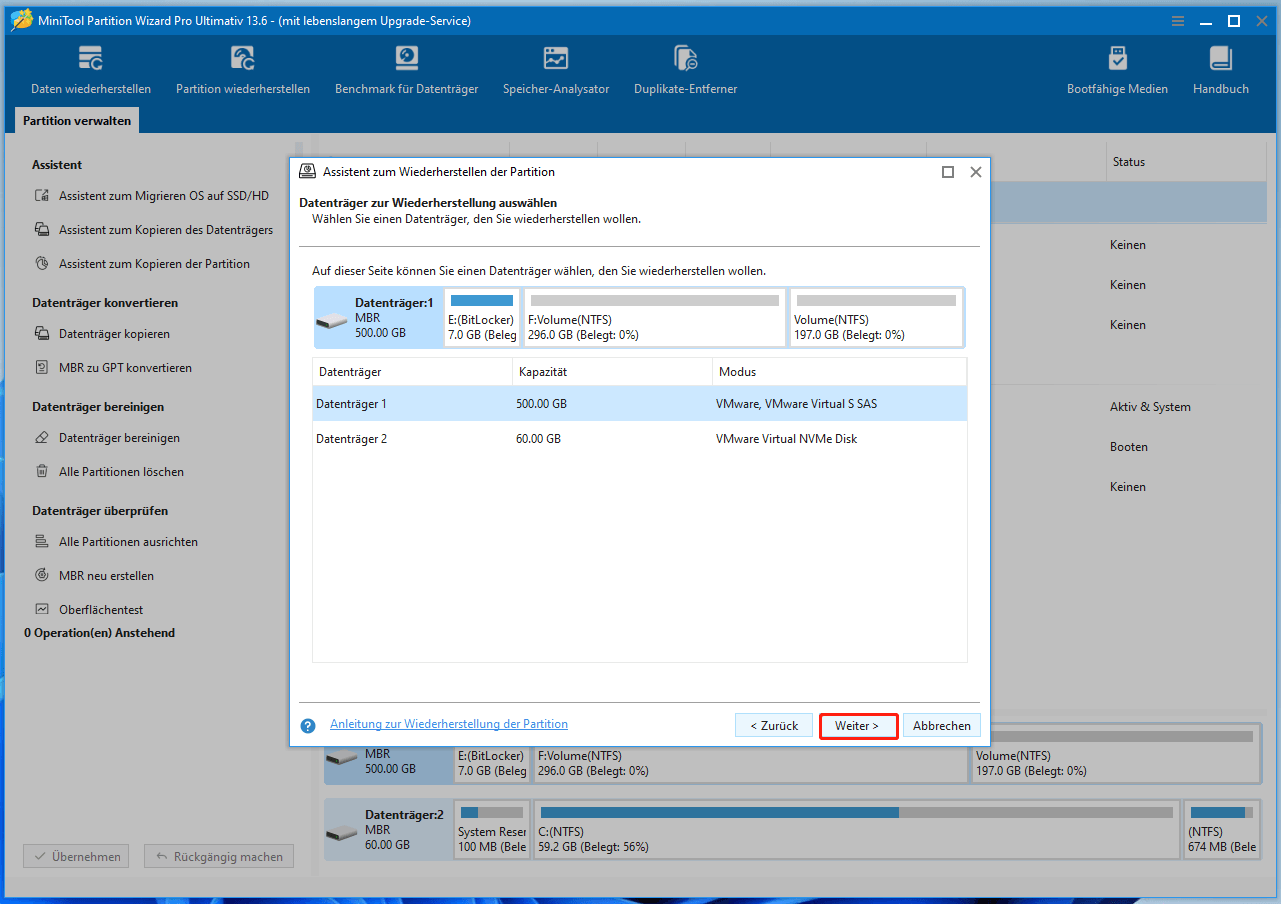Open the Partition wiederherstellen tool
1281x904 pixels.
[242, 68]
